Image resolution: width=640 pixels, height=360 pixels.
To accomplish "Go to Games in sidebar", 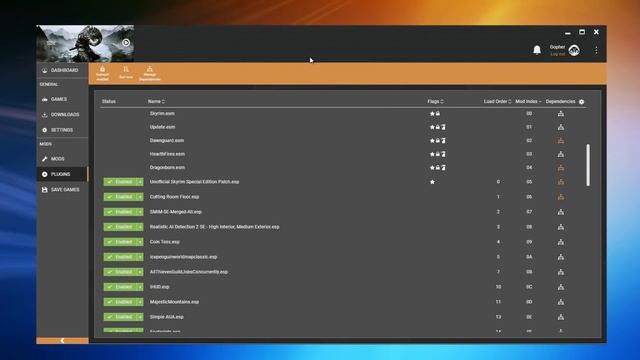I will [62, 99].
